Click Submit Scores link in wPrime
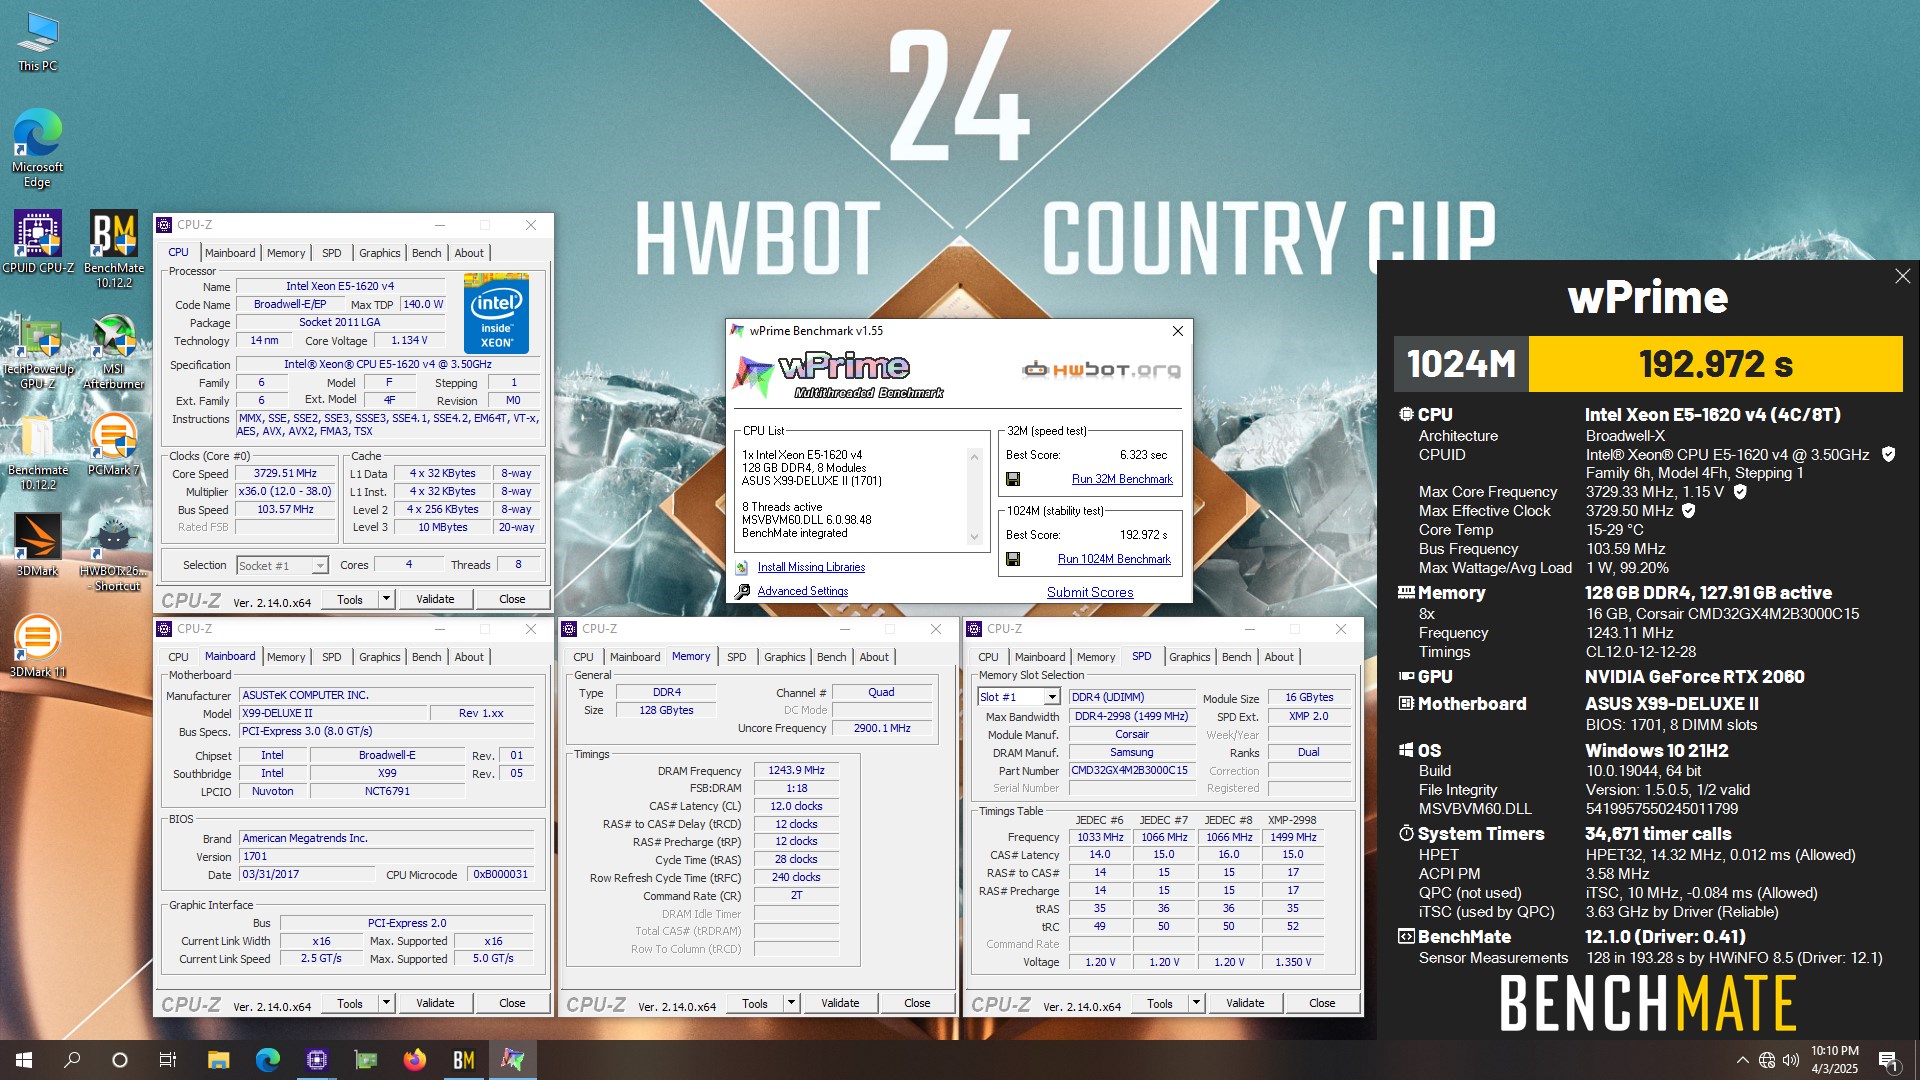This screenshot has height=1080, width=1920. [1090, 592]
